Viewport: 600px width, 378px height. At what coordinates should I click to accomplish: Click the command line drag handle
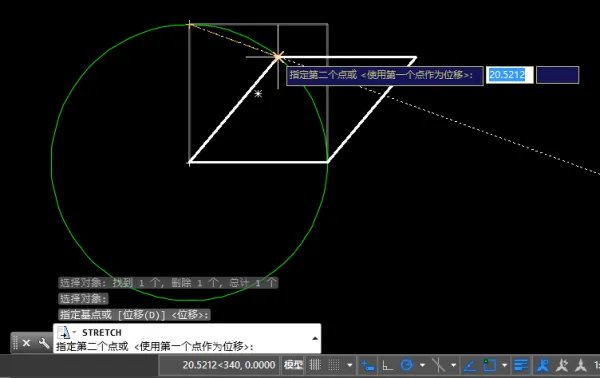16,343
